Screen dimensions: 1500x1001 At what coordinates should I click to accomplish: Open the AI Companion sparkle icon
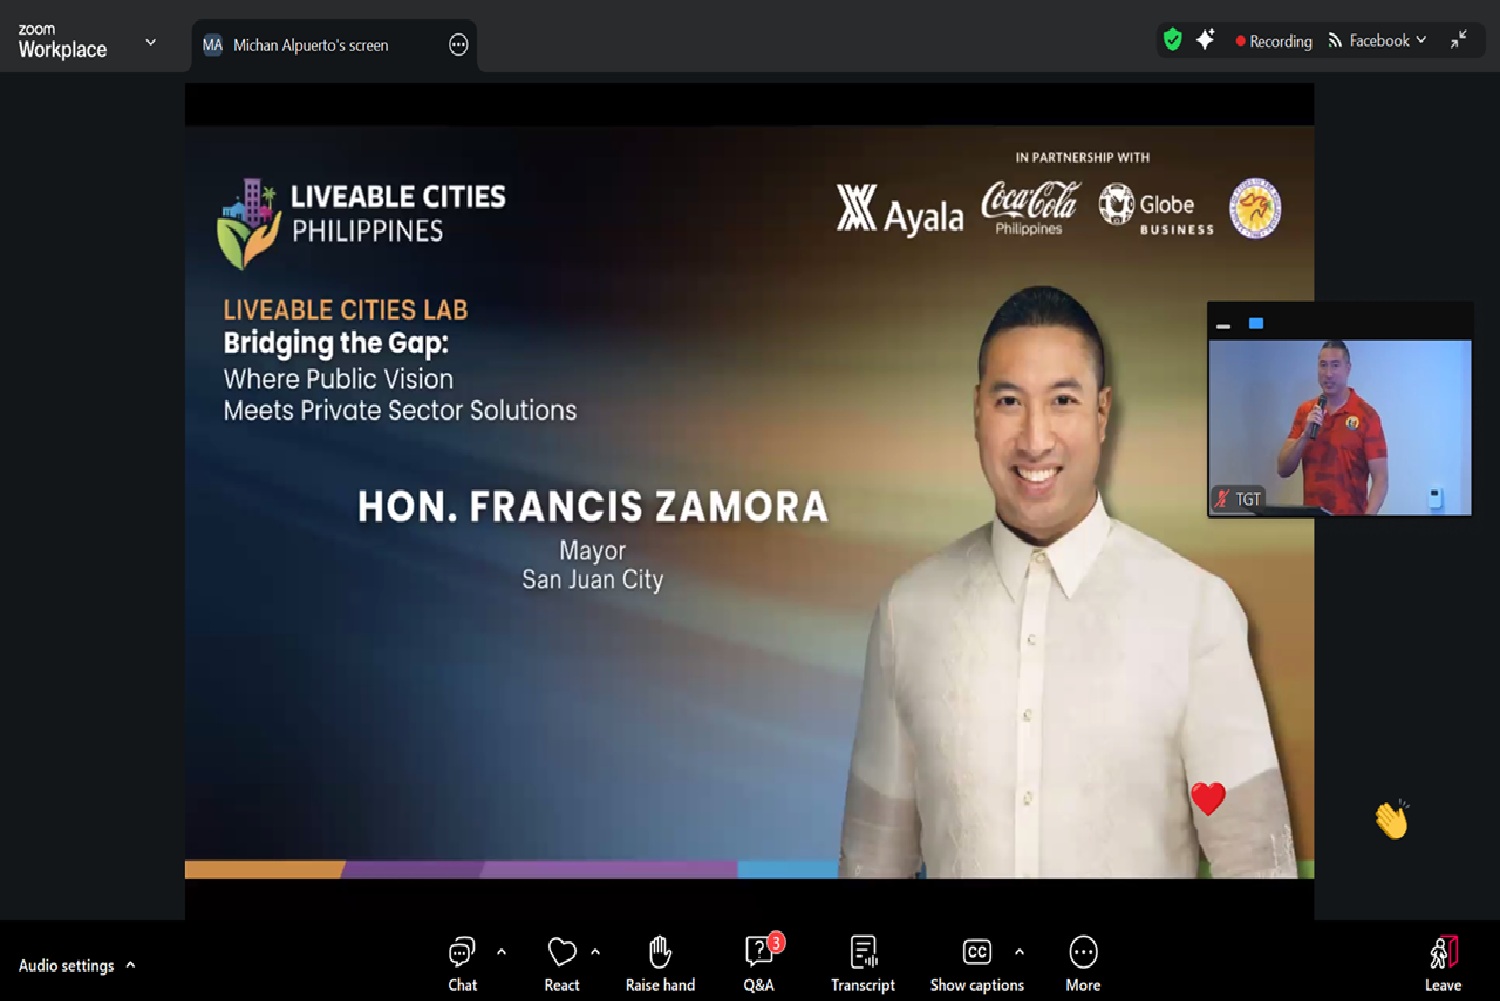click(x=1205, y=40)
